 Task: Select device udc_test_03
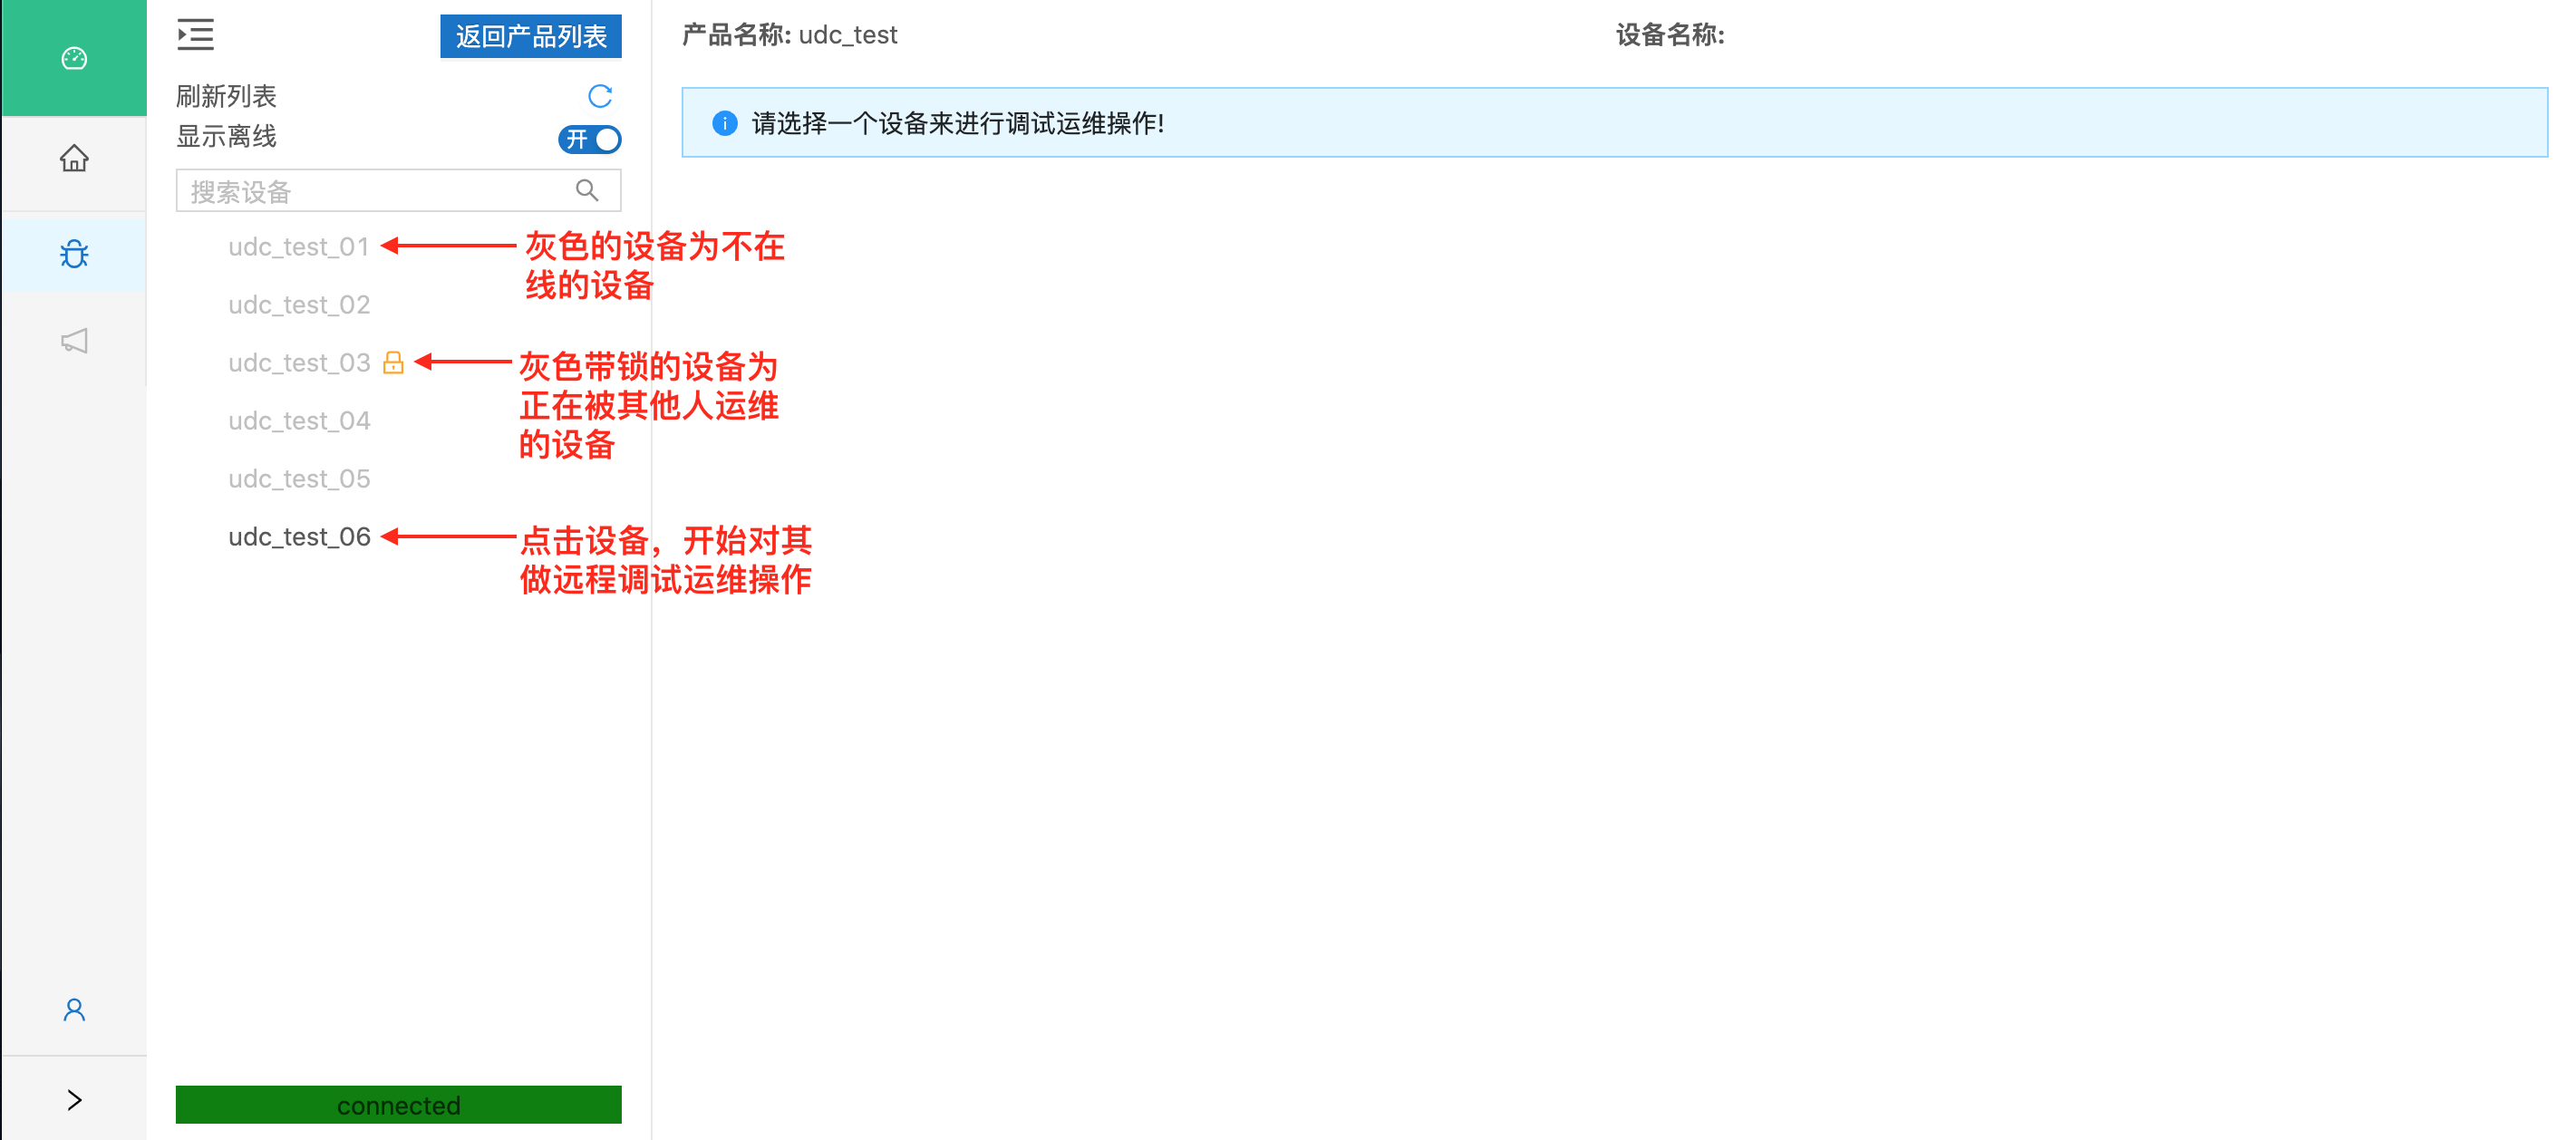coord(299,363)
